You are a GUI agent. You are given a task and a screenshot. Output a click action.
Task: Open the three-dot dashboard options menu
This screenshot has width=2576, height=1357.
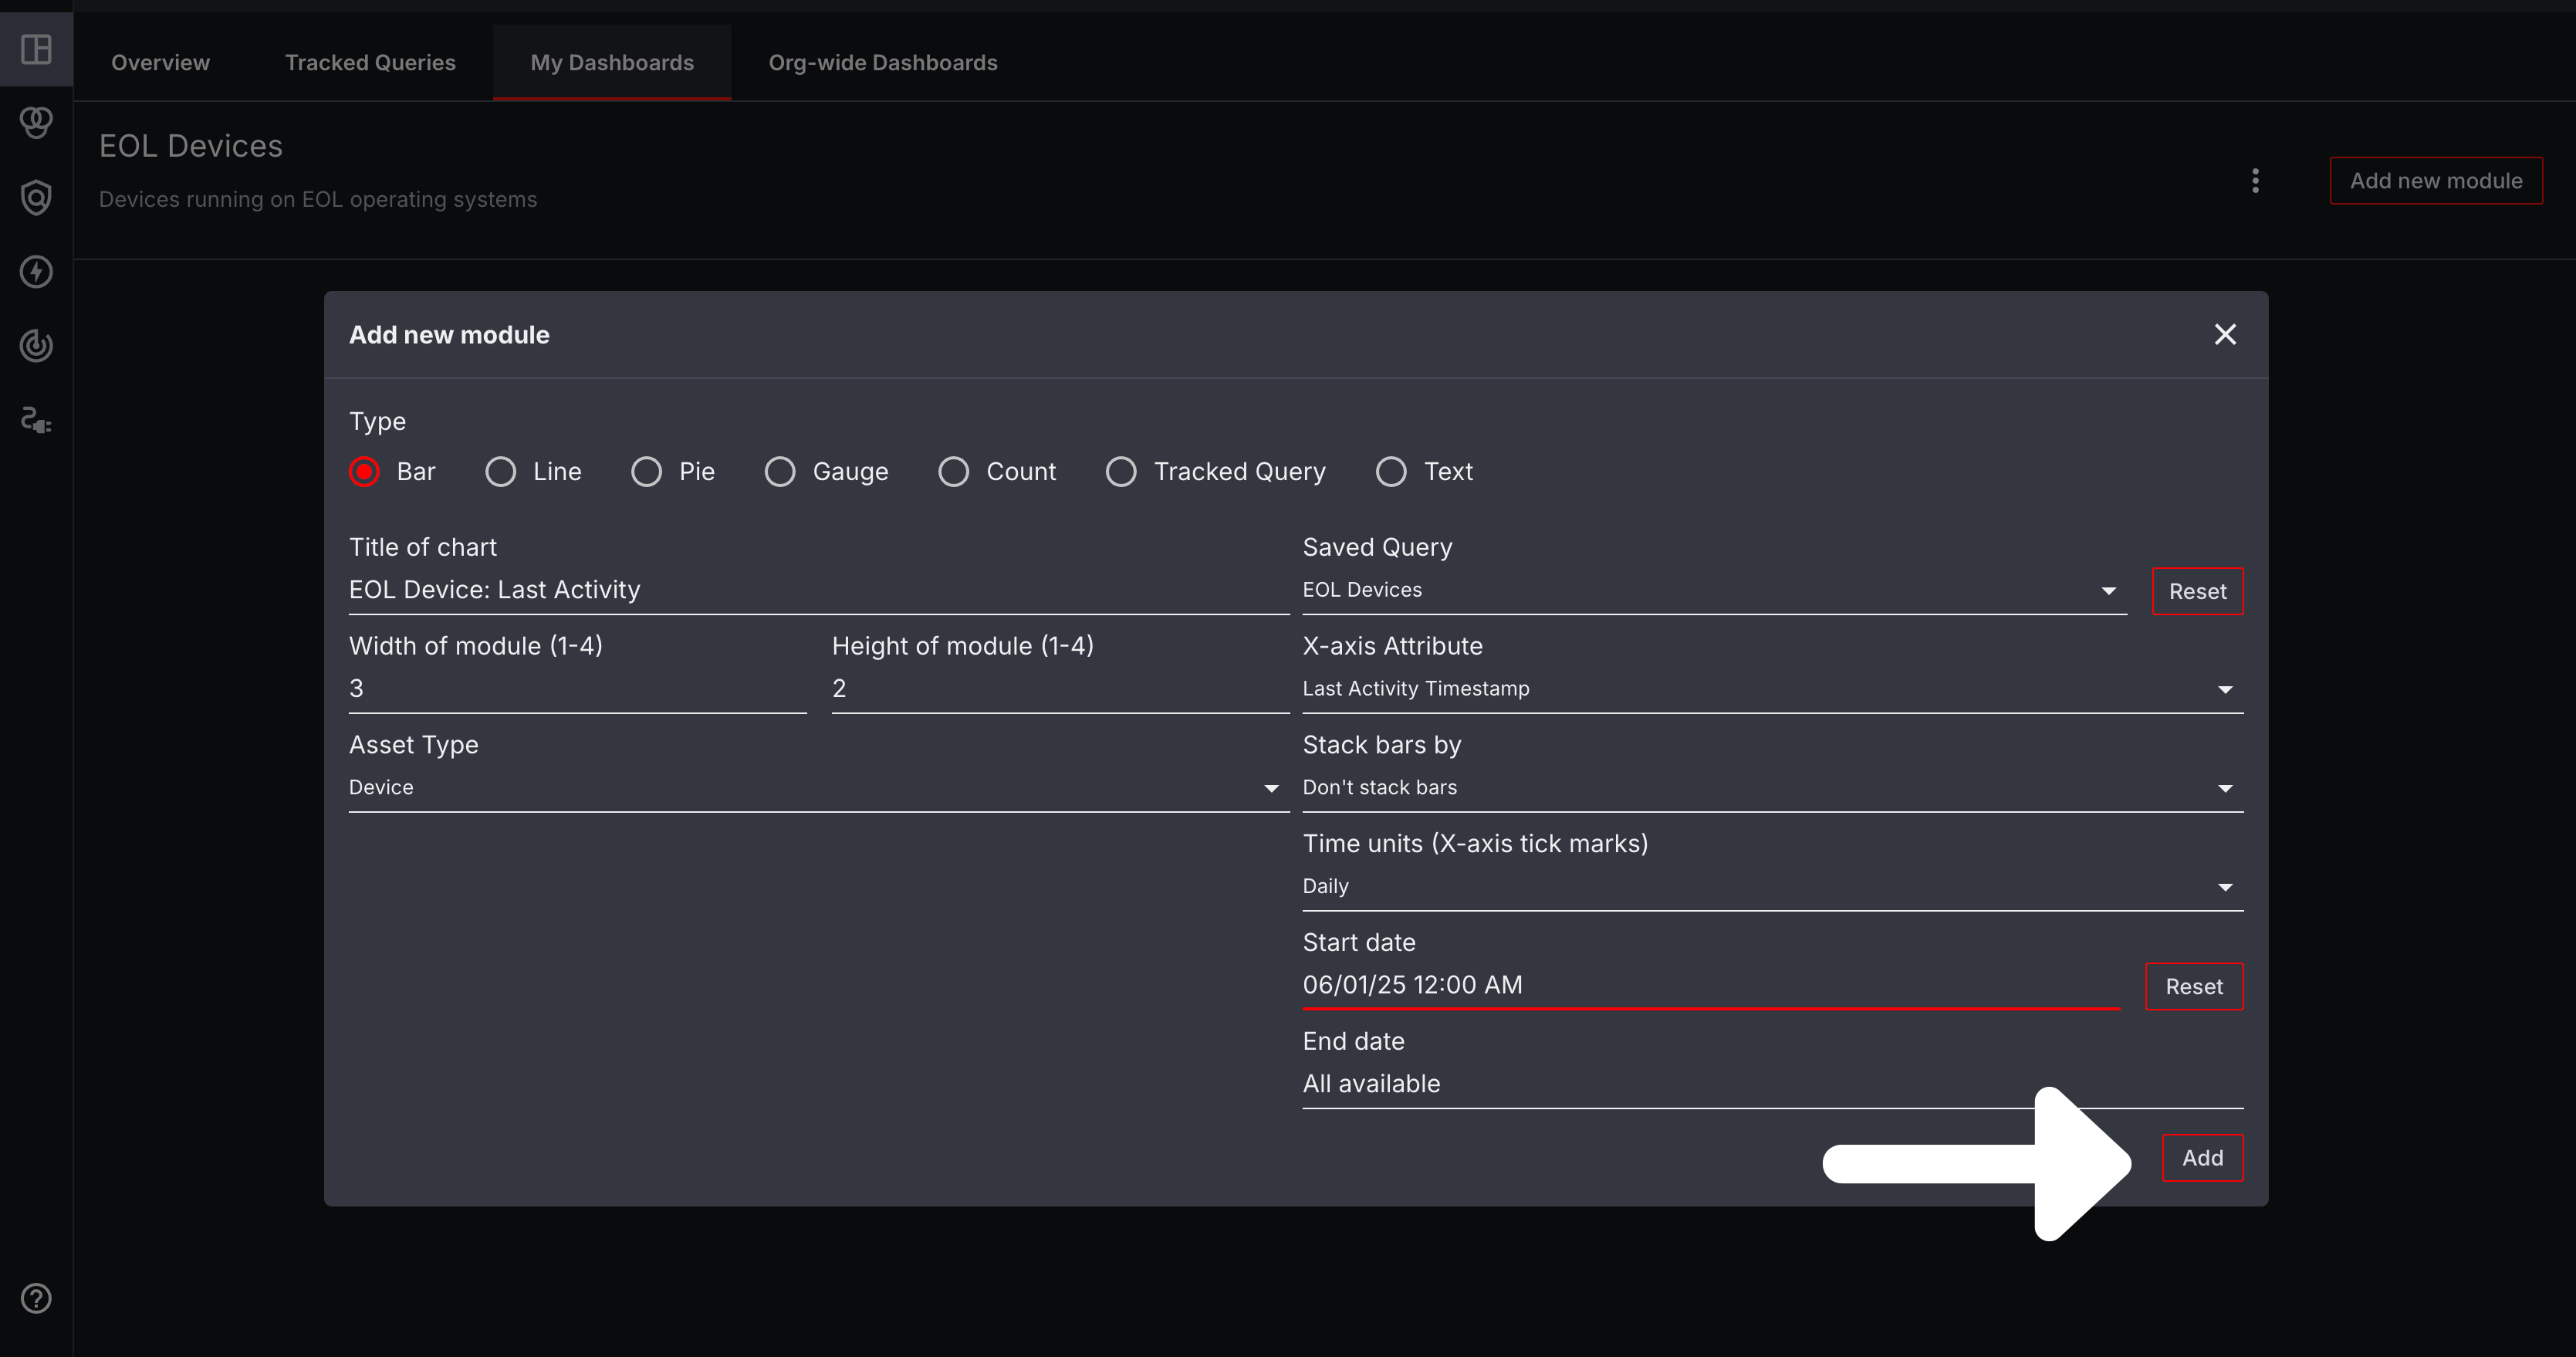coord(2254,181)
